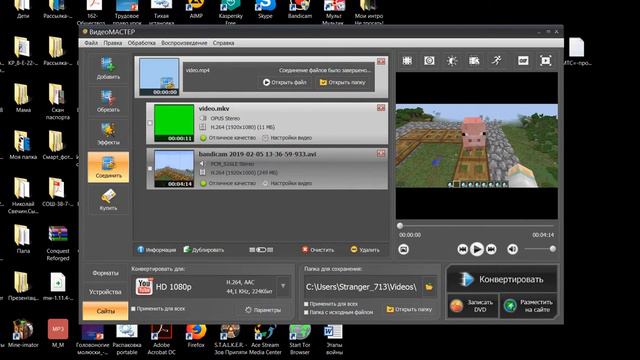Toggle the list view switch in the file toolbar

point(261,250)
